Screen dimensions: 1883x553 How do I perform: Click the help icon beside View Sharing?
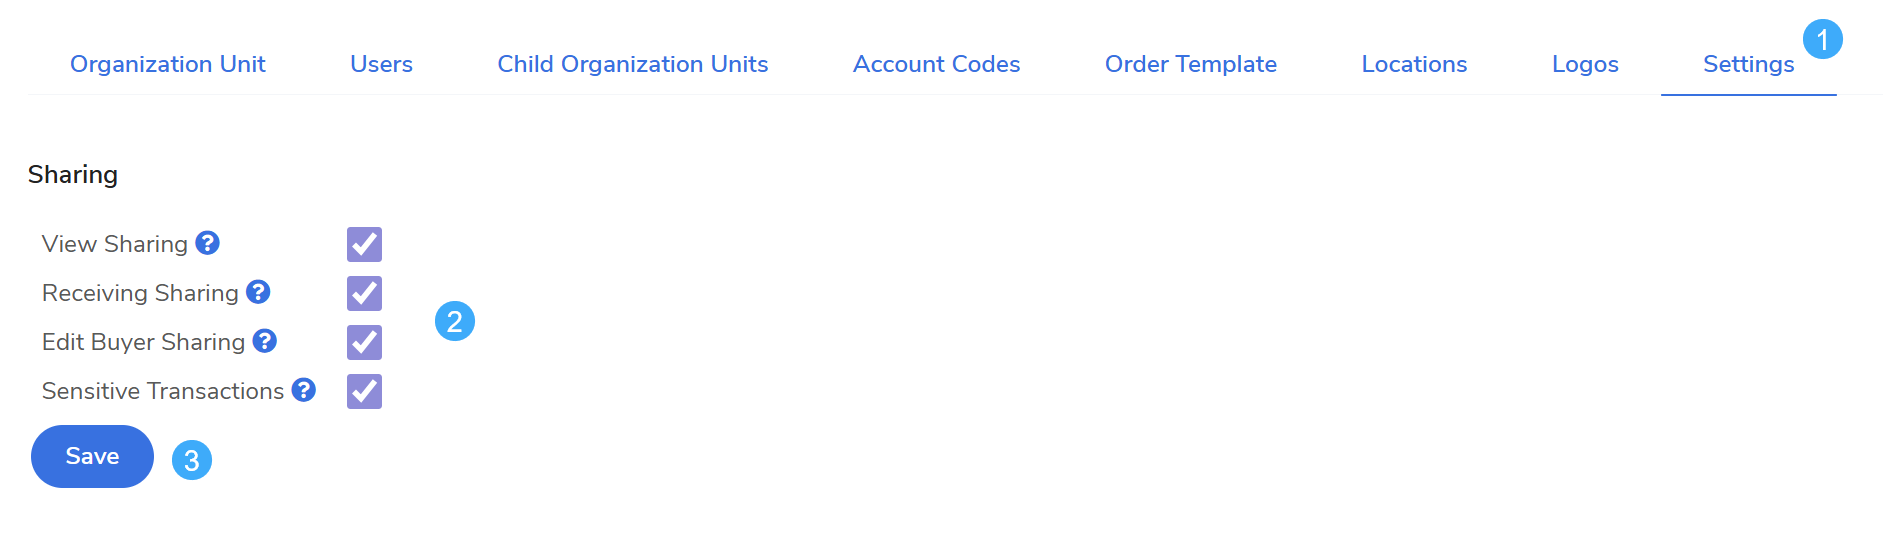207,243
